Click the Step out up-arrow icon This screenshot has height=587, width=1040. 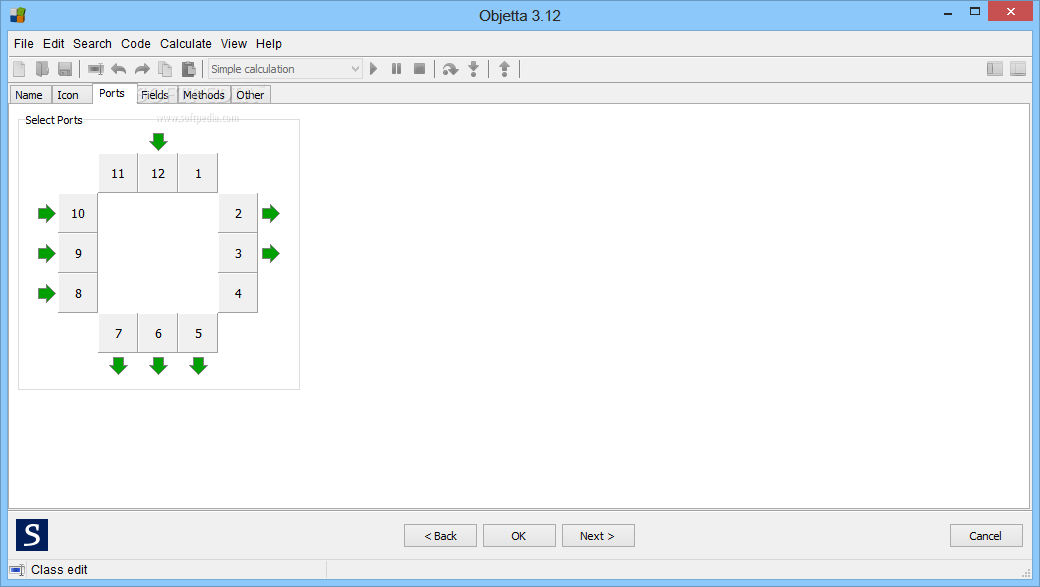pyautogui.click(x=504, y=69)
